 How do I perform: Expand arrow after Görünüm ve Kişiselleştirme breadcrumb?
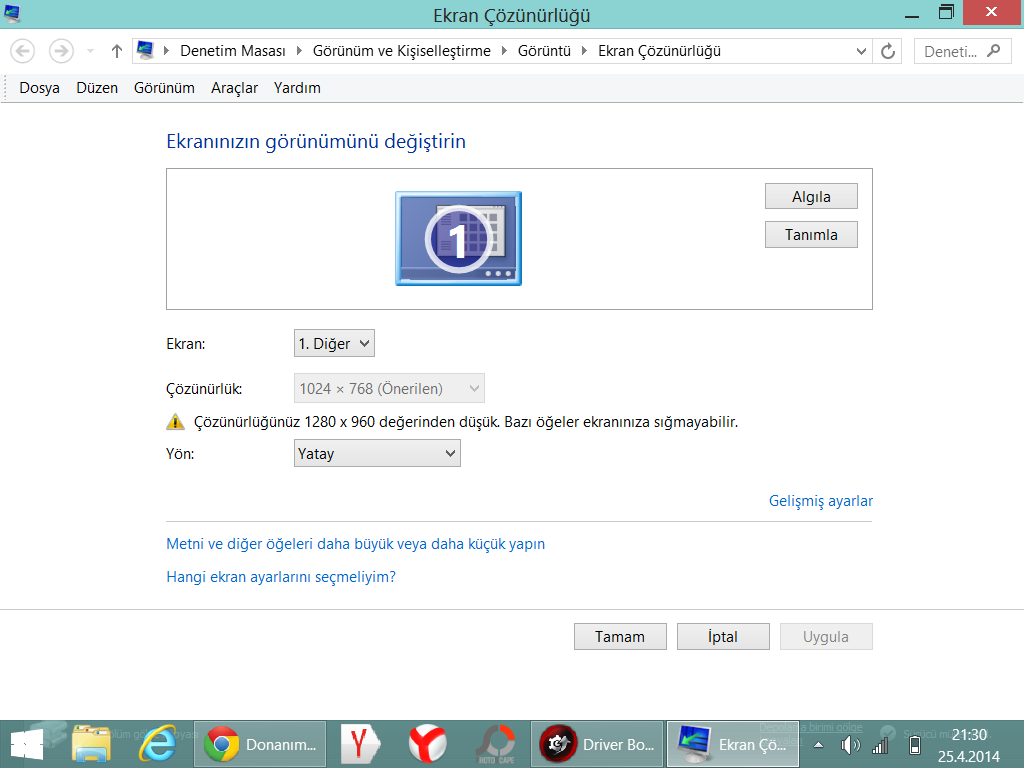pos(504,51)
